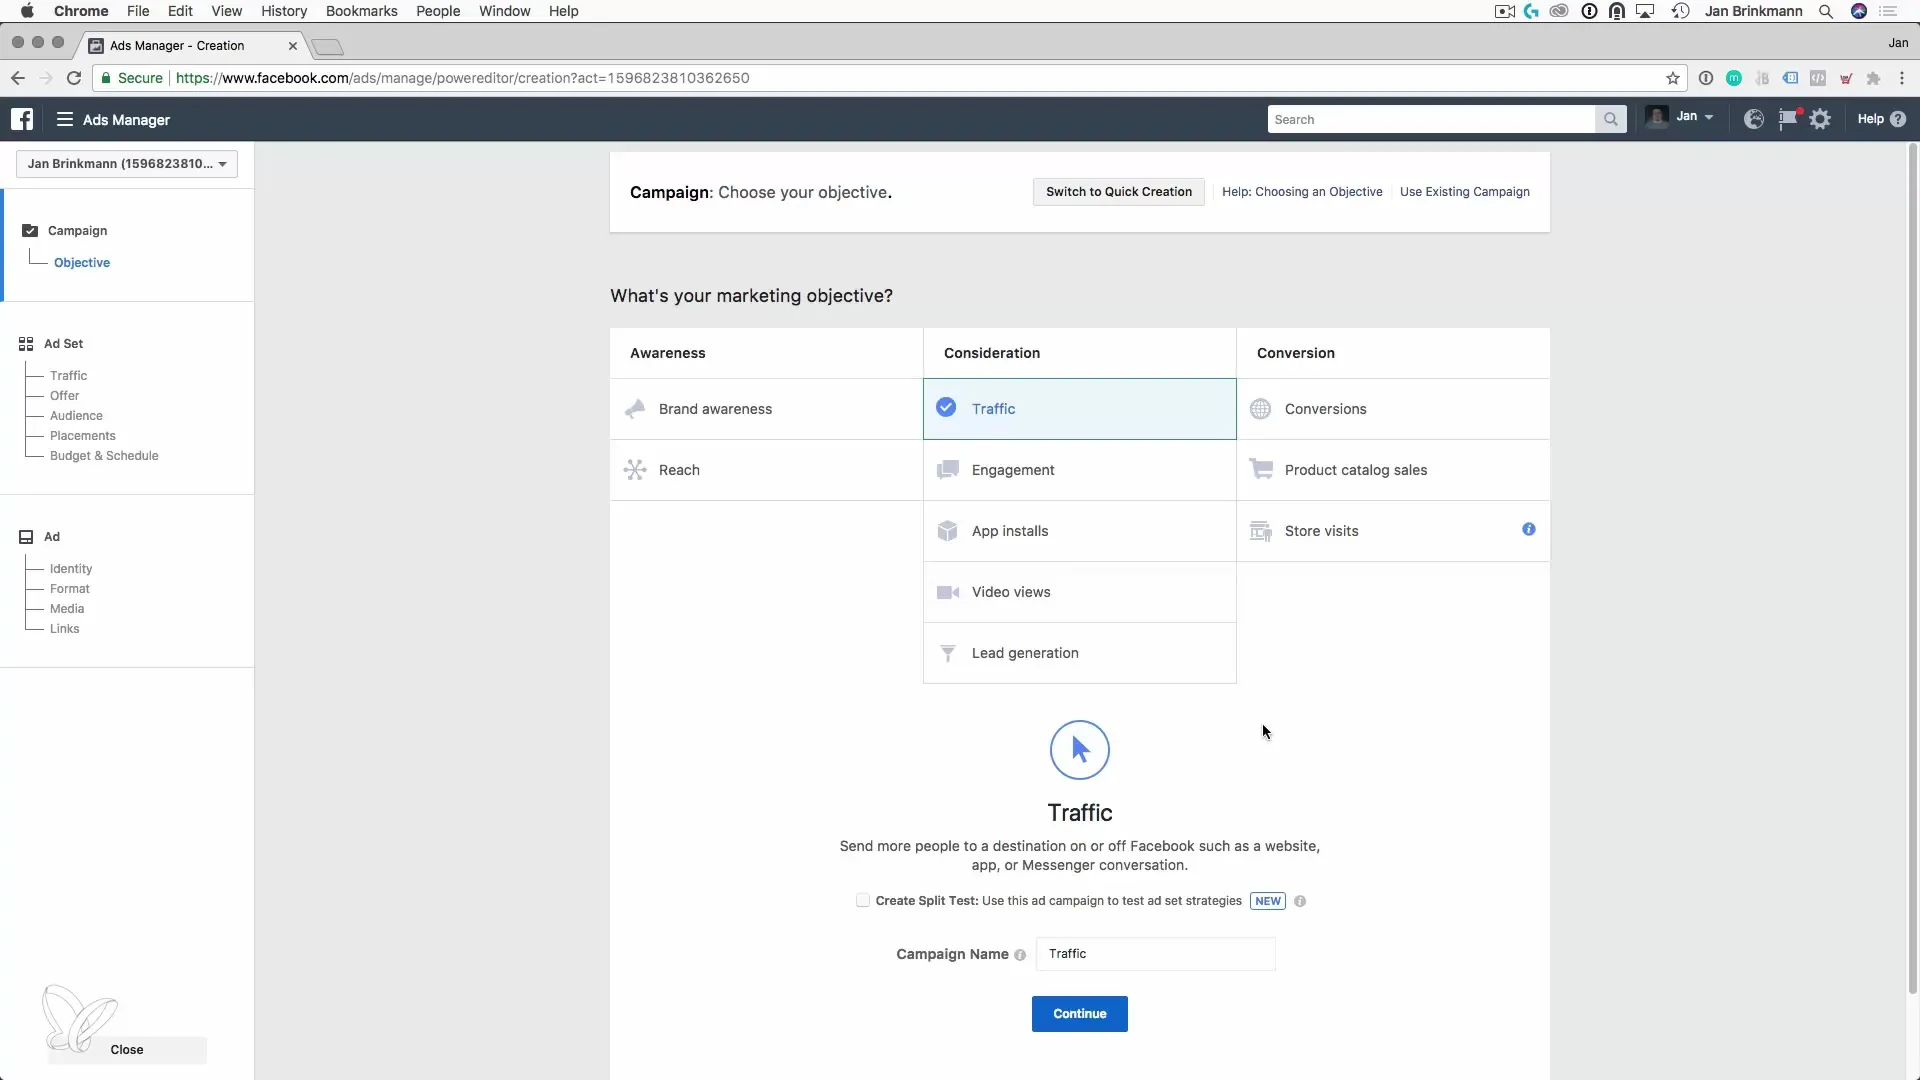Screen dimensions: 1920x1080
Task: Click the Ad Set section icon
Action: pos(26,344)
